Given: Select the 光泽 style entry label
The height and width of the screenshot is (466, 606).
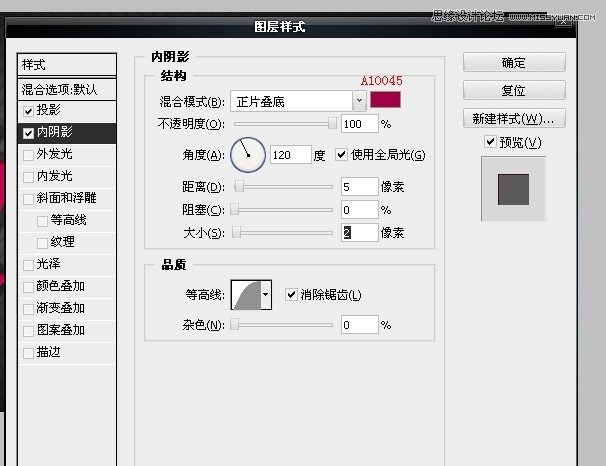Looking at the screenshot, I should tap(48, 264).
